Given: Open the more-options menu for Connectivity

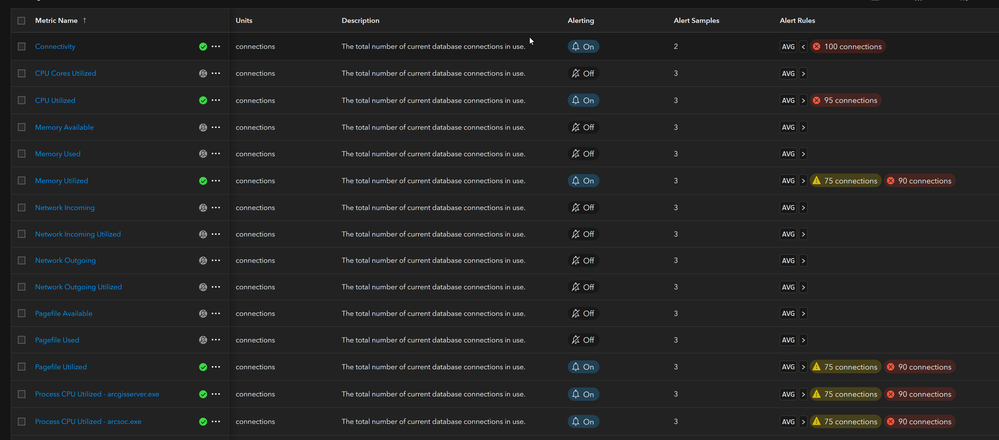Looking at the screenshot, I should [x=216, y=47].
